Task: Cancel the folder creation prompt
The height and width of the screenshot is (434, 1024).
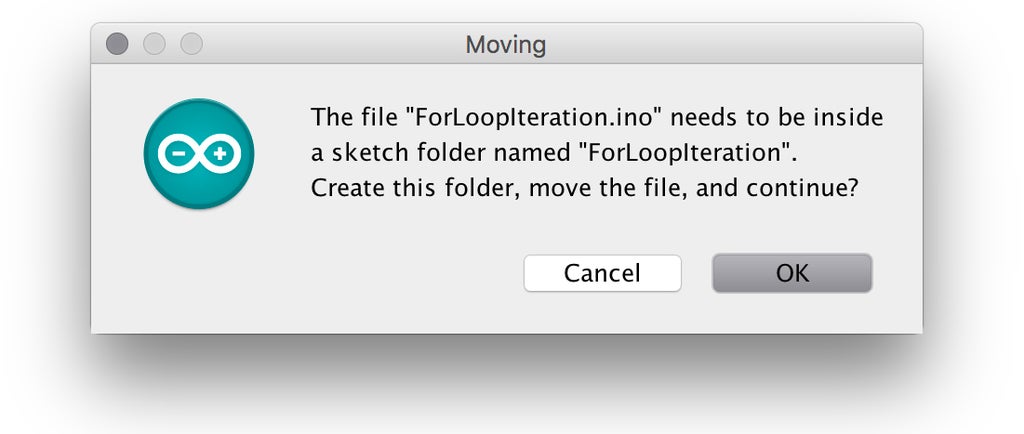Action: click(602, 273)
